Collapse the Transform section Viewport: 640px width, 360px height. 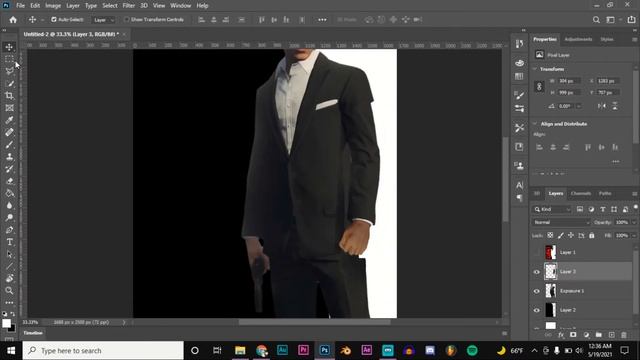[x=535, y=69]
